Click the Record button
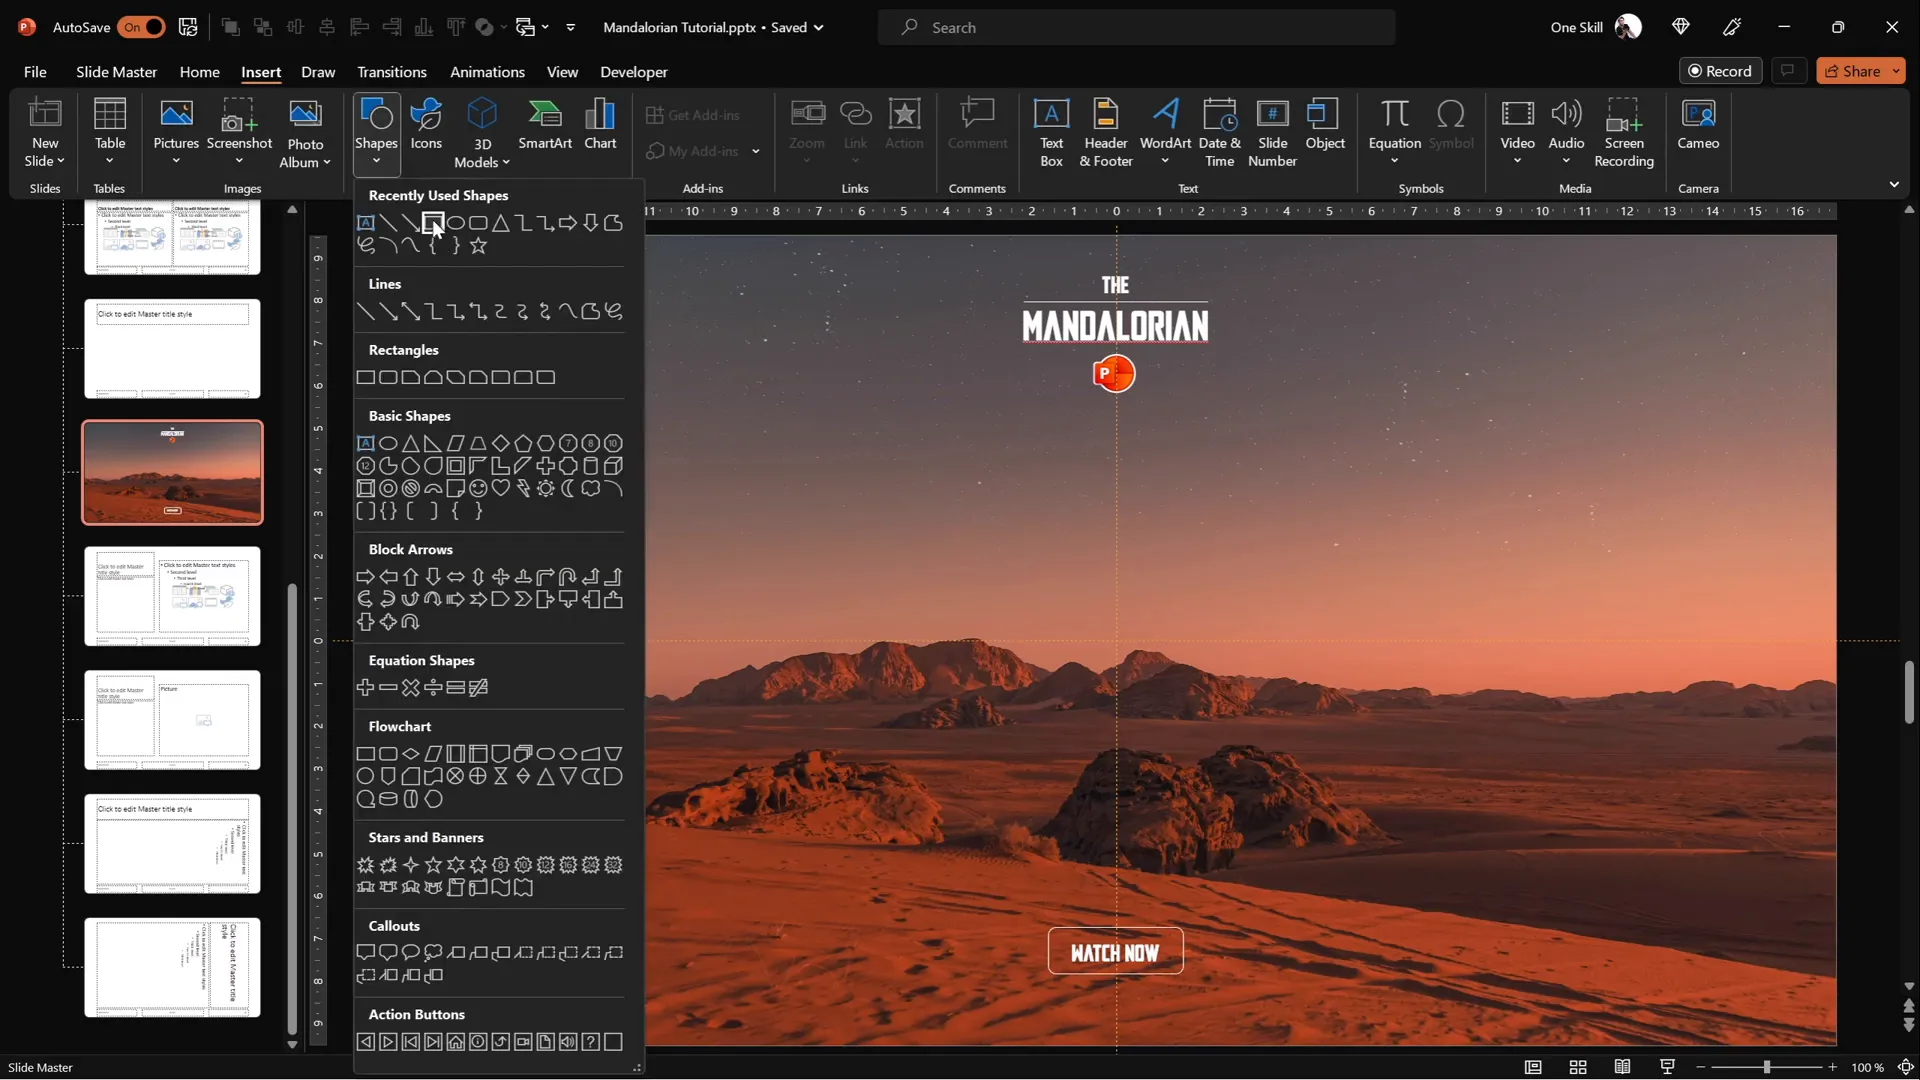1920x1080 pixels. click(1720, 71)
